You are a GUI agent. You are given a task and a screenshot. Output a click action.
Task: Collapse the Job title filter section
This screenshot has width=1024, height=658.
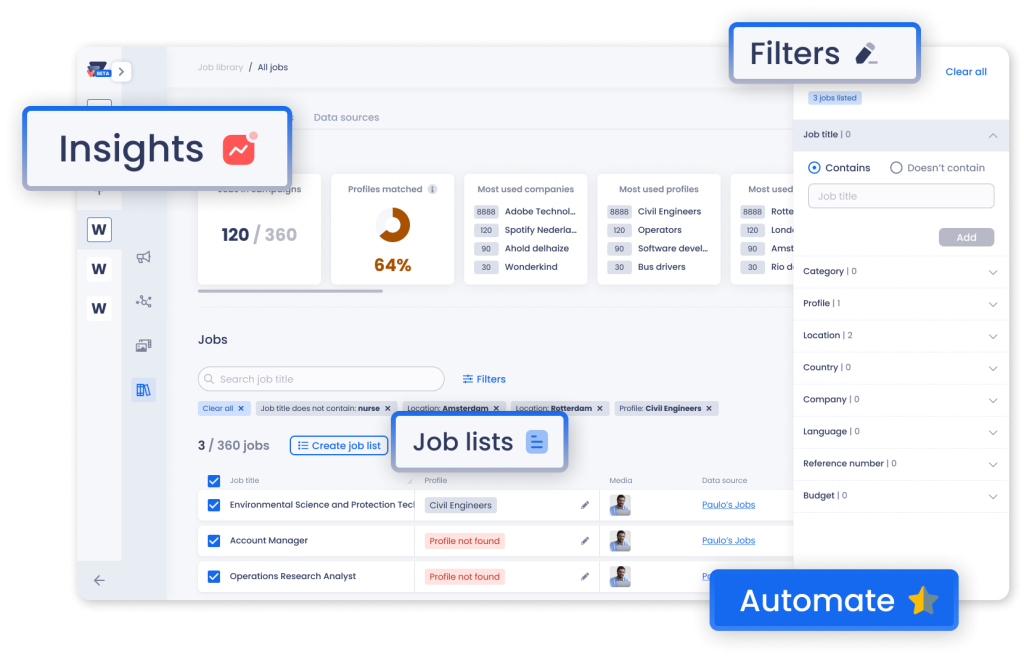[x=992, y=135]
